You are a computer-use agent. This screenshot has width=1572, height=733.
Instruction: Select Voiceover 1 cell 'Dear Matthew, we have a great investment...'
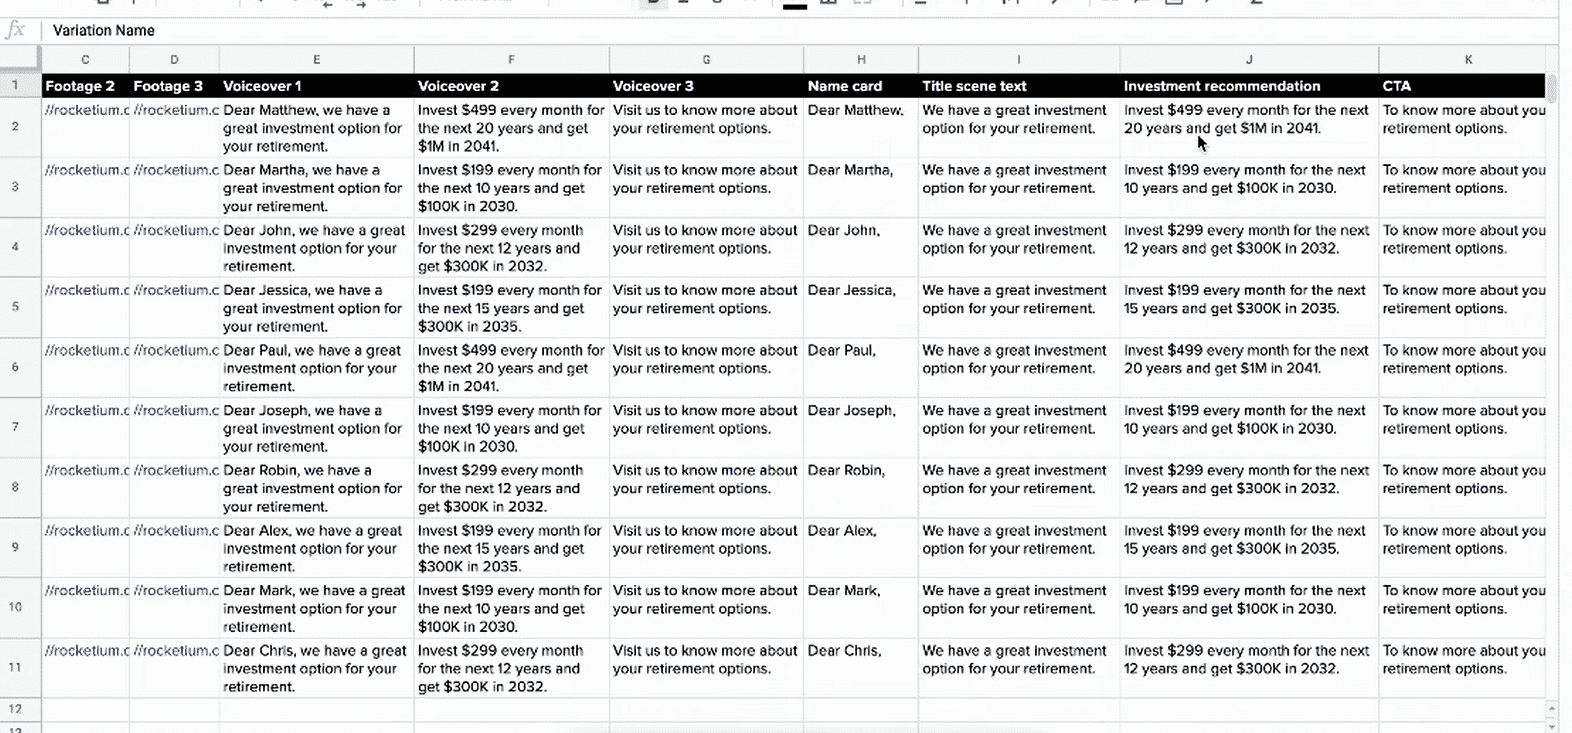coord(316,127)
